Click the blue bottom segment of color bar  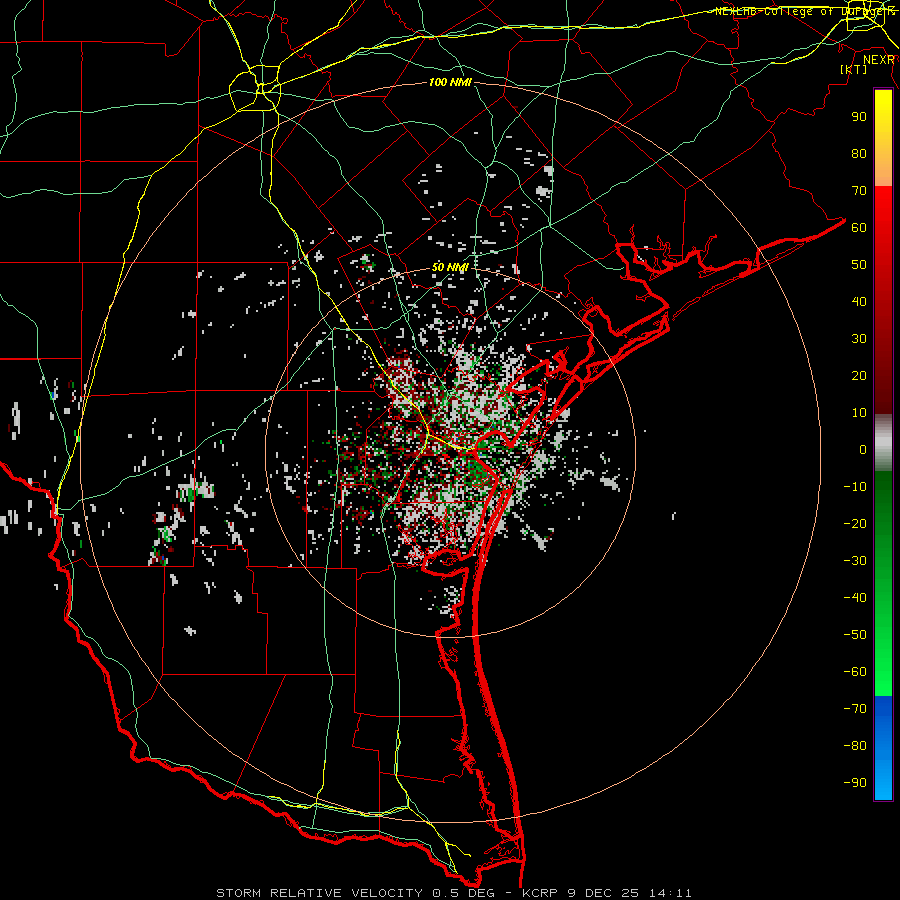click(x=883, y=748)
